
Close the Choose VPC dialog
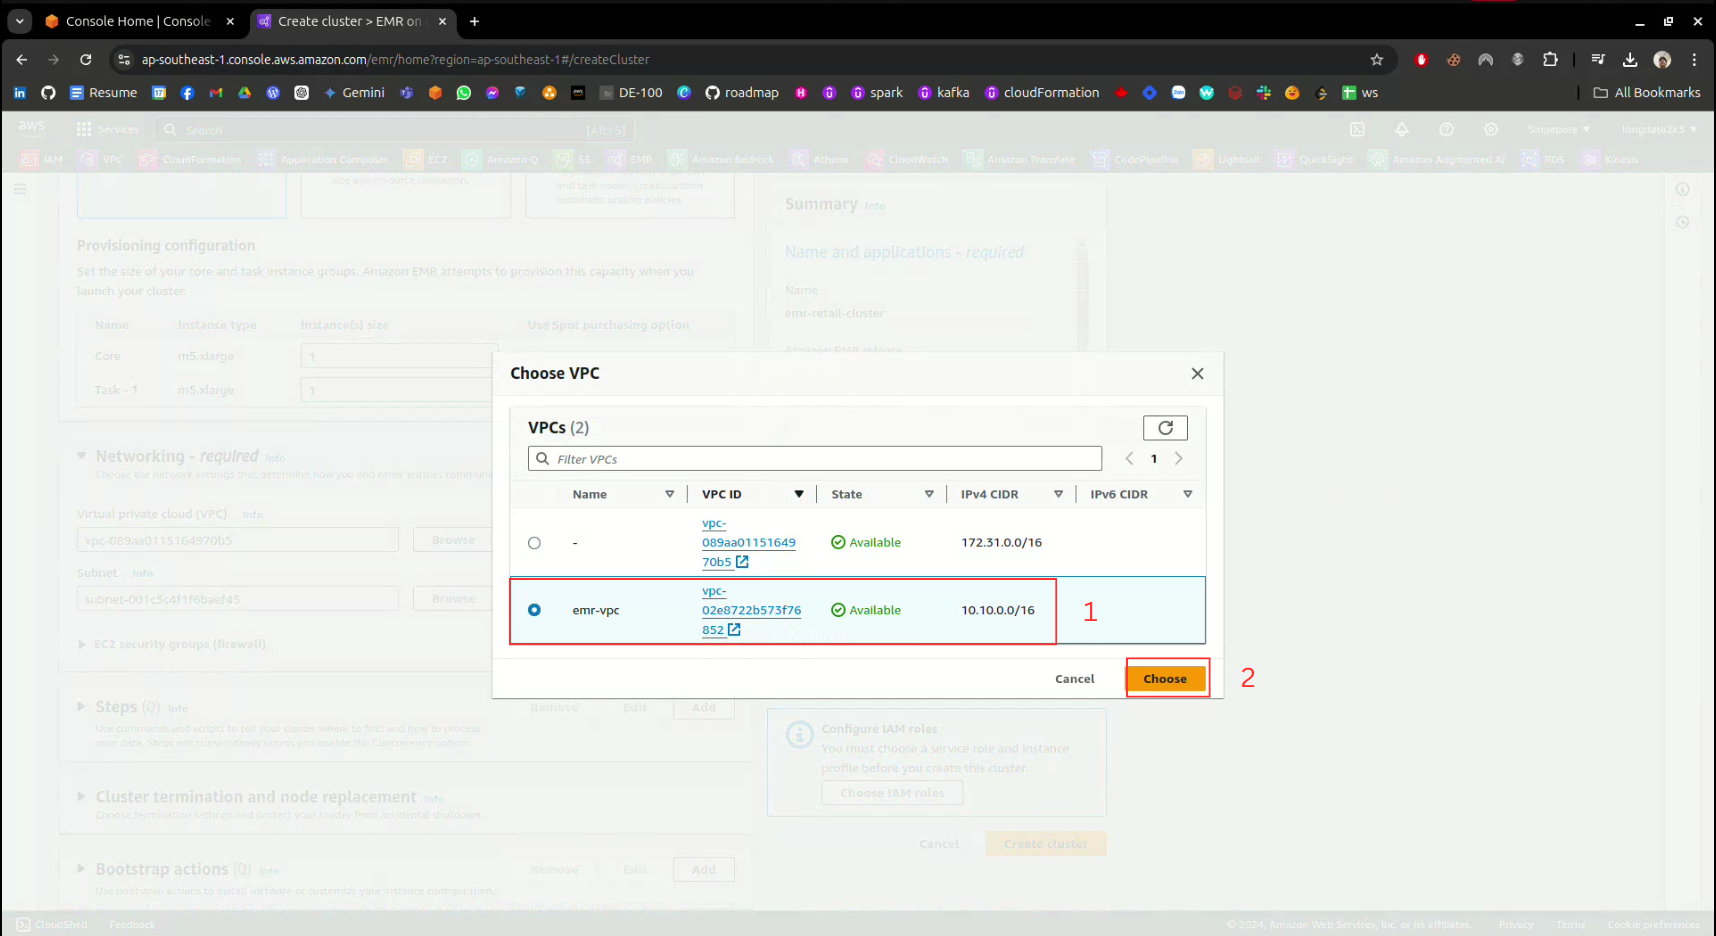click(1197, 374)
